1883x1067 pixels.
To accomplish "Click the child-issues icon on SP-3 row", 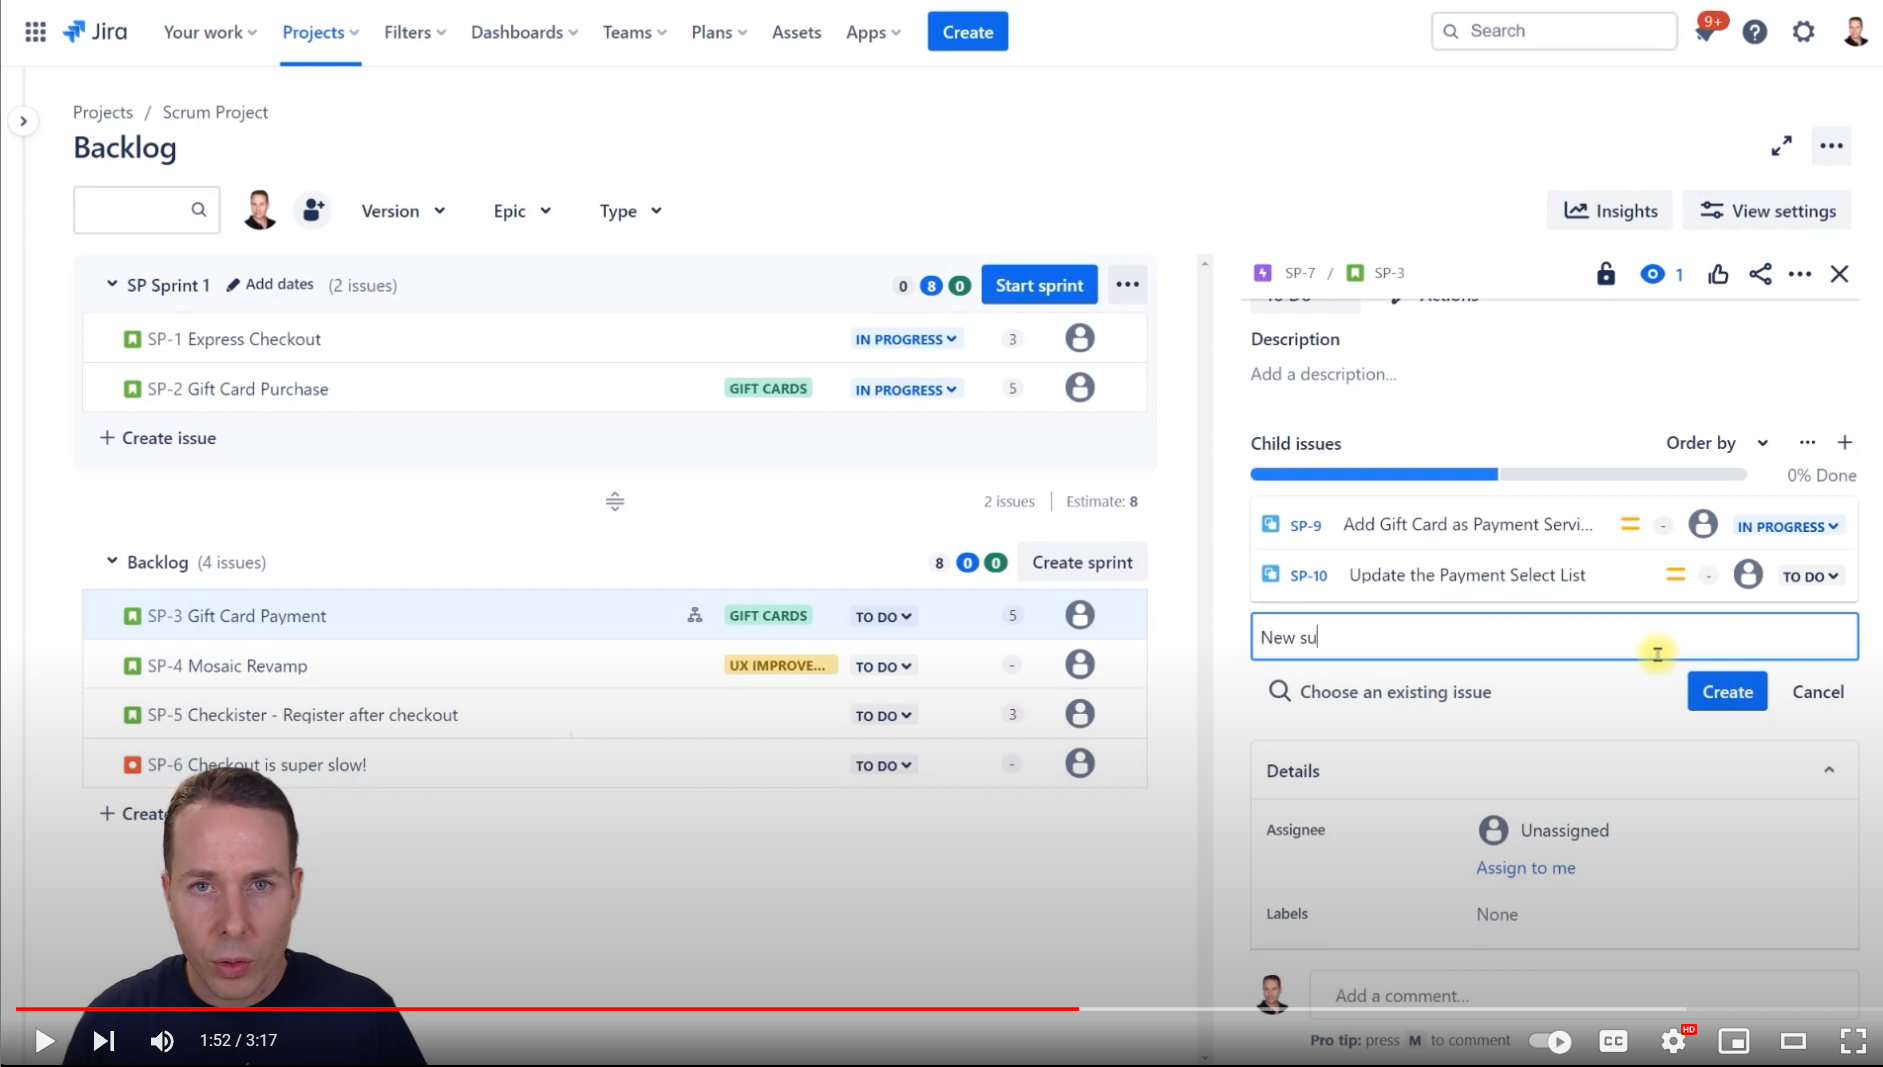I will (x=695, y=616).
